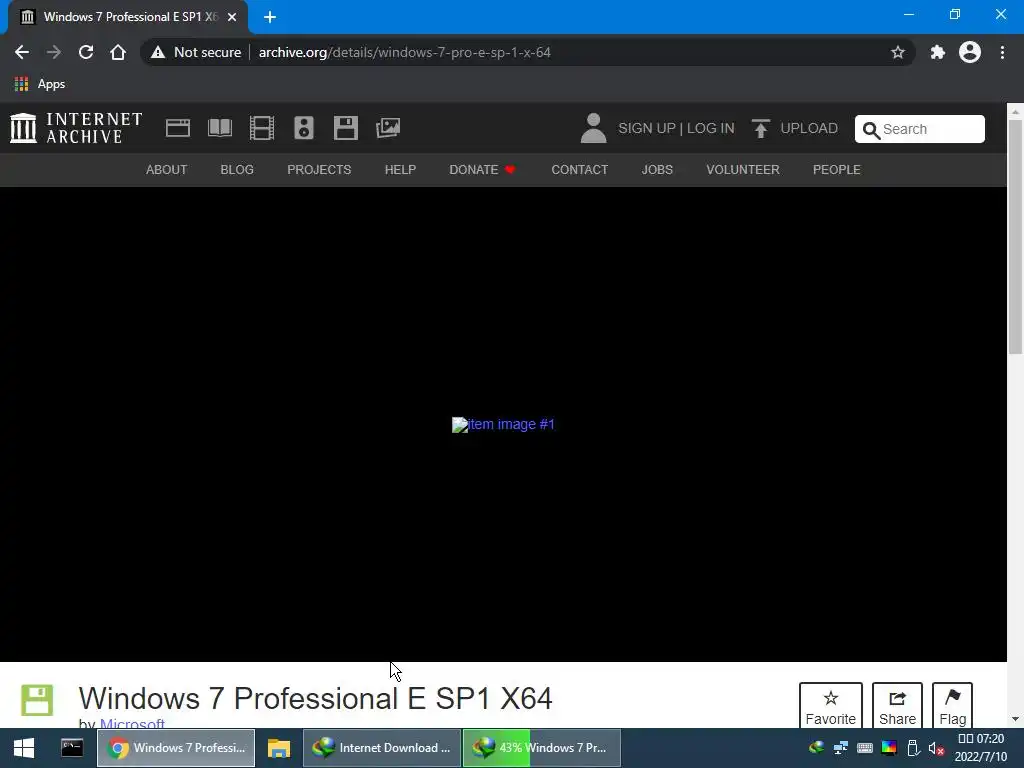Click the SIGN UP link
Screen dimensions: 1024x768
[x=647, y=129]
